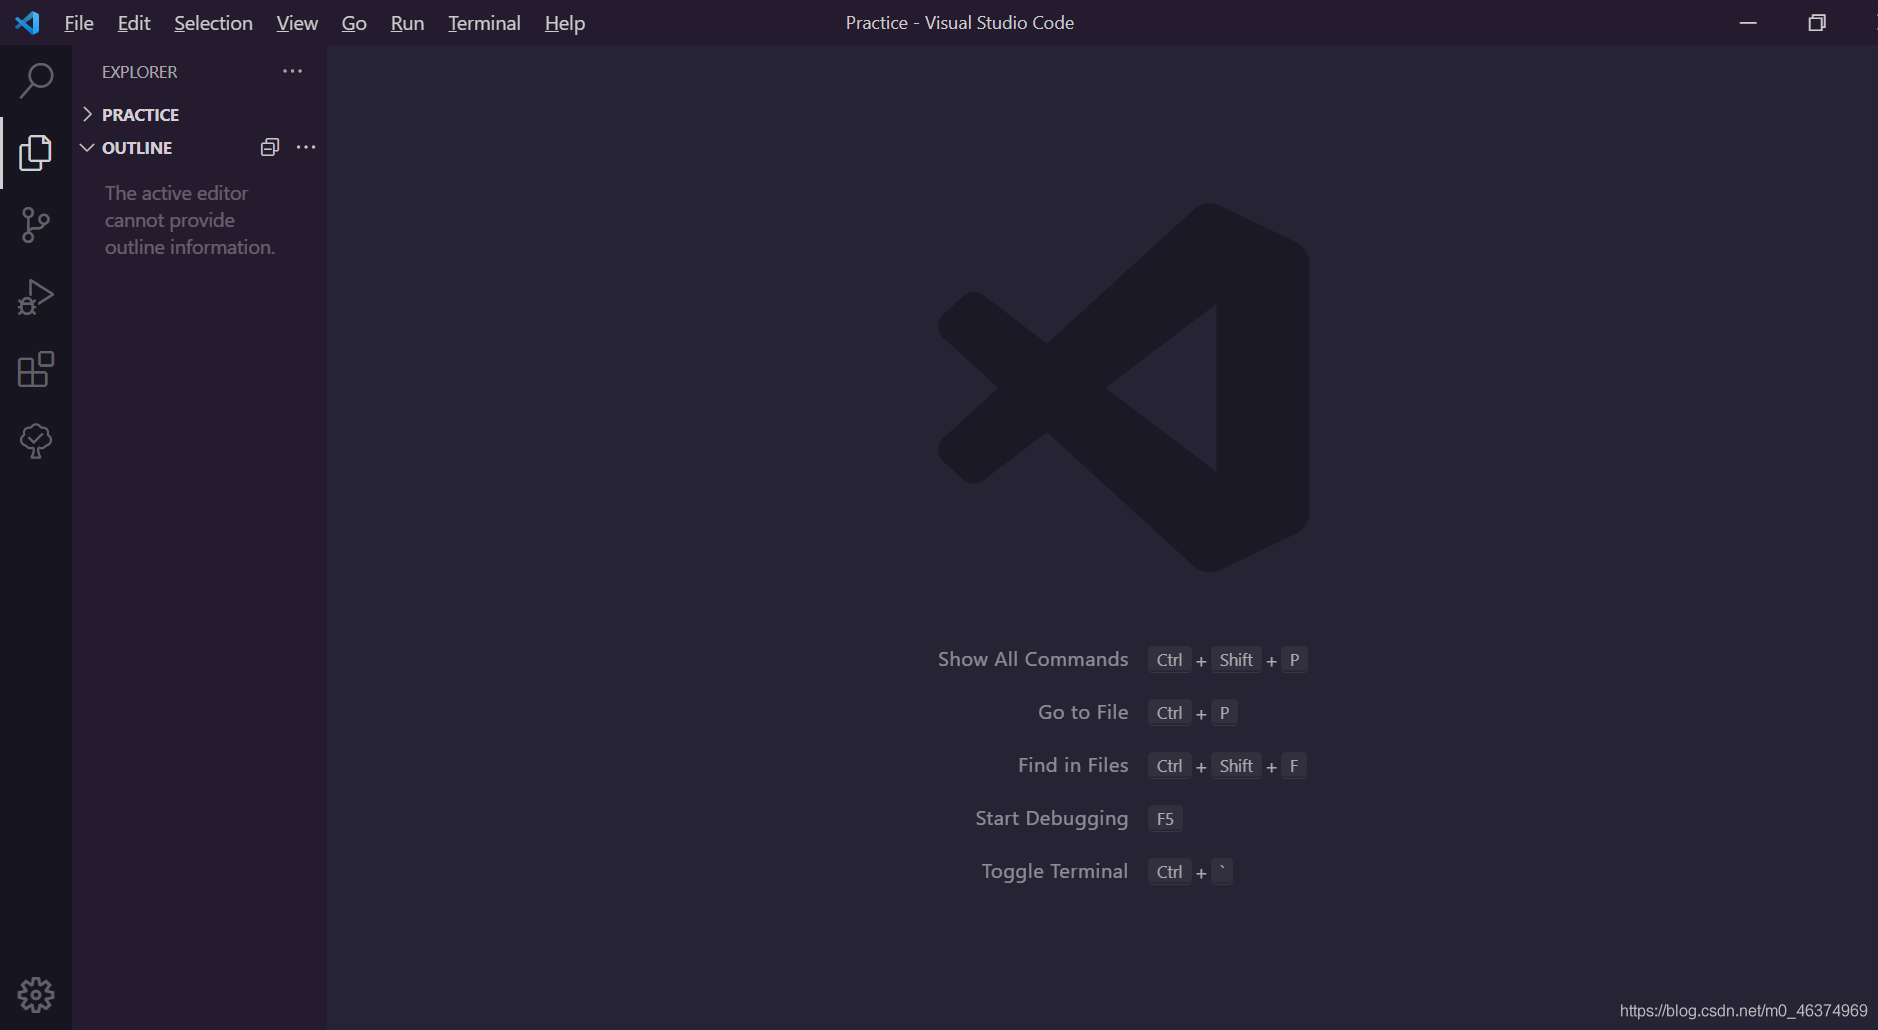The height and width of the screenshot is (1030, 1878).
Task: Click Collapse Folders icon beside OUTLINE
Action: pyautogui.click(x=269, y=147)
